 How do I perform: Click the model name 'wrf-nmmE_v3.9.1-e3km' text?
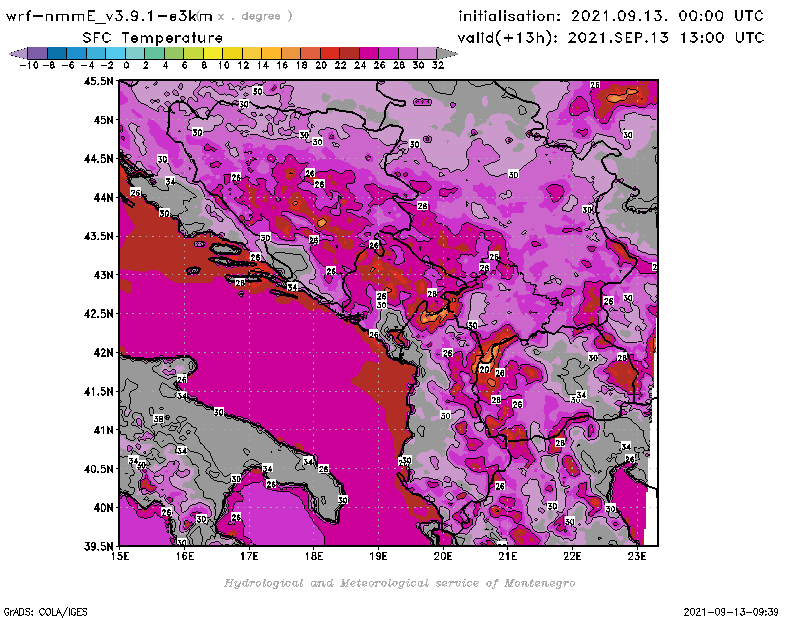coord(109,16)
